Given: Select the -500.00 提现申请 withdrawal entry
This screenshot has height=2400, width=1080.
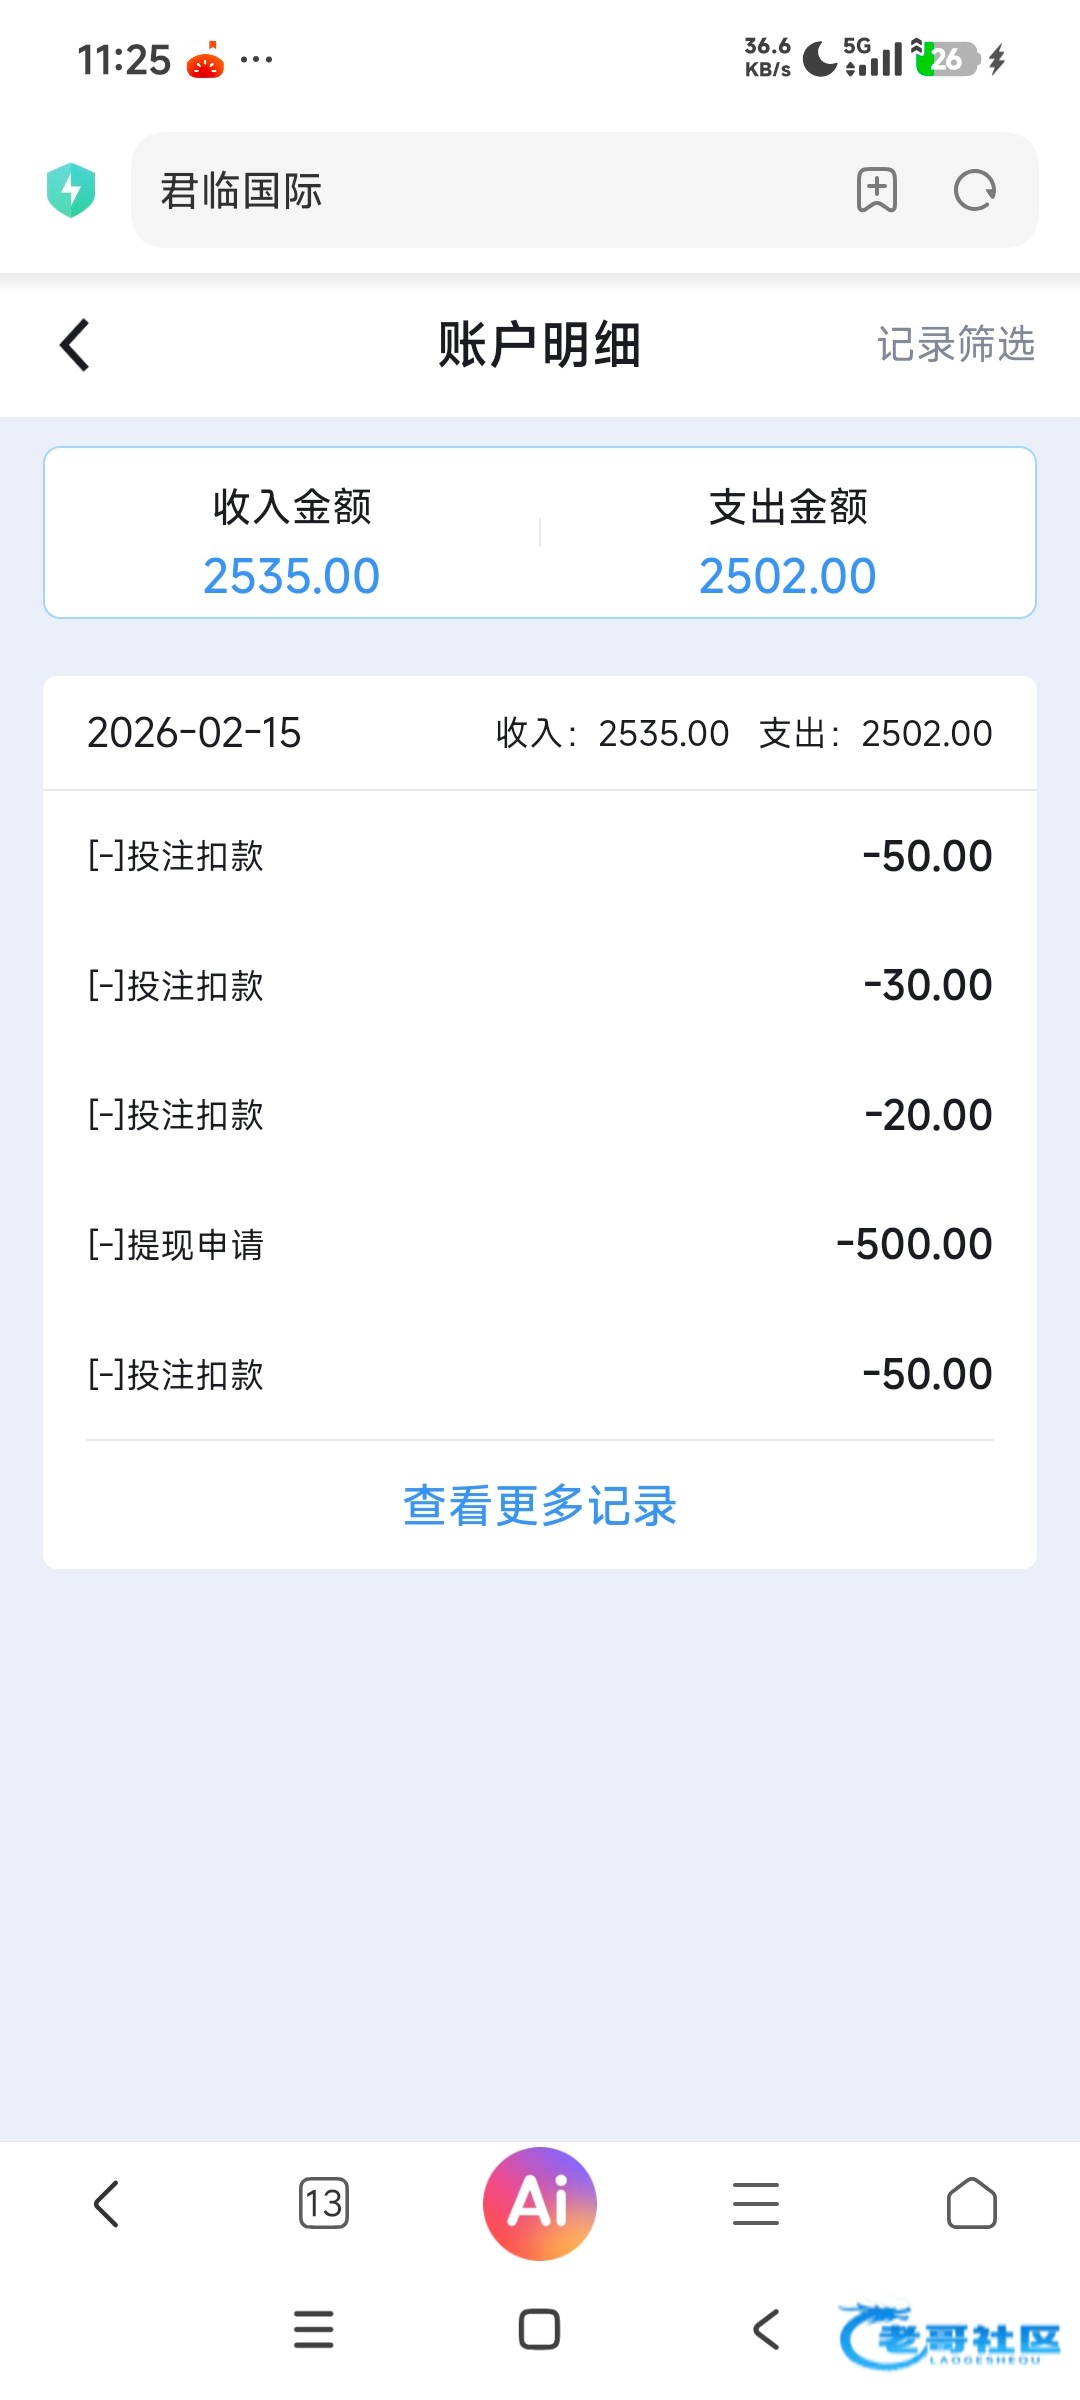Looking at the screenshot, I should coord(540,1245).
